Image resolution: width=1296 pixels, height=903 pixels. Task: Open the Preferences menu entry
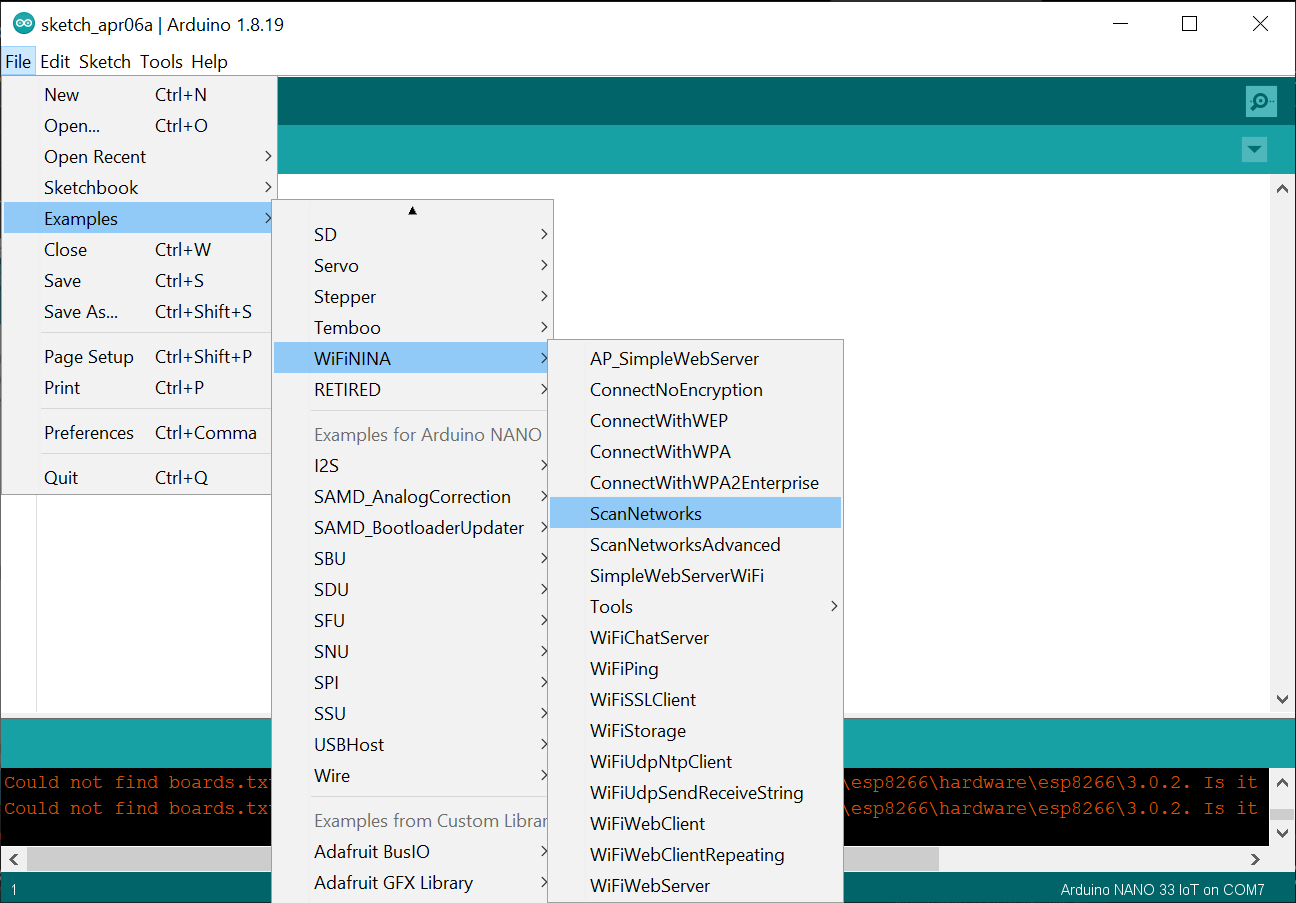point(89,433)
